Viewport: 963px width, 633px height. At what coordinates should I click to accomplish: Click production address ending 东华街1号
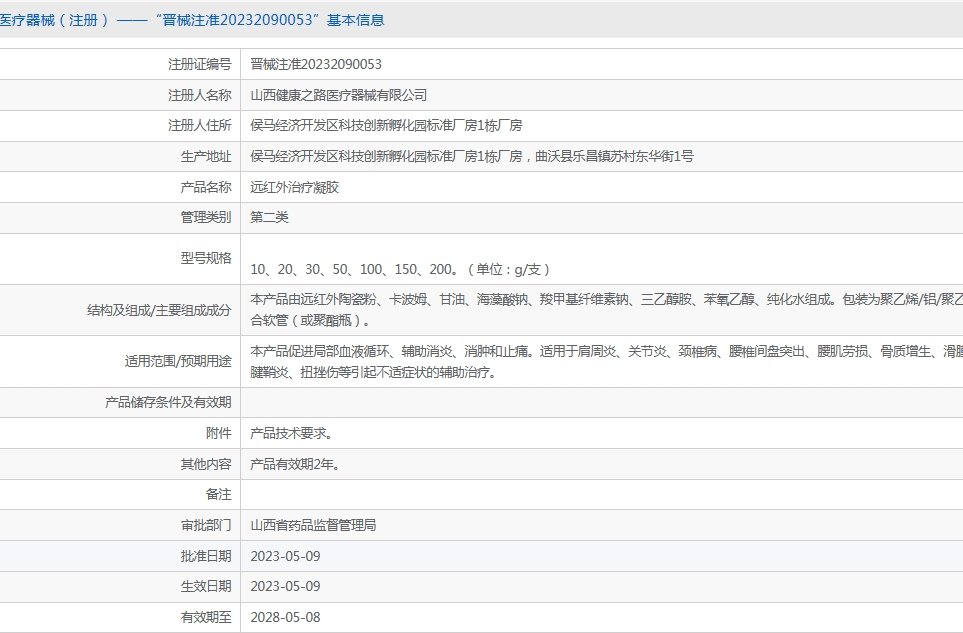(x=472, y=157)
